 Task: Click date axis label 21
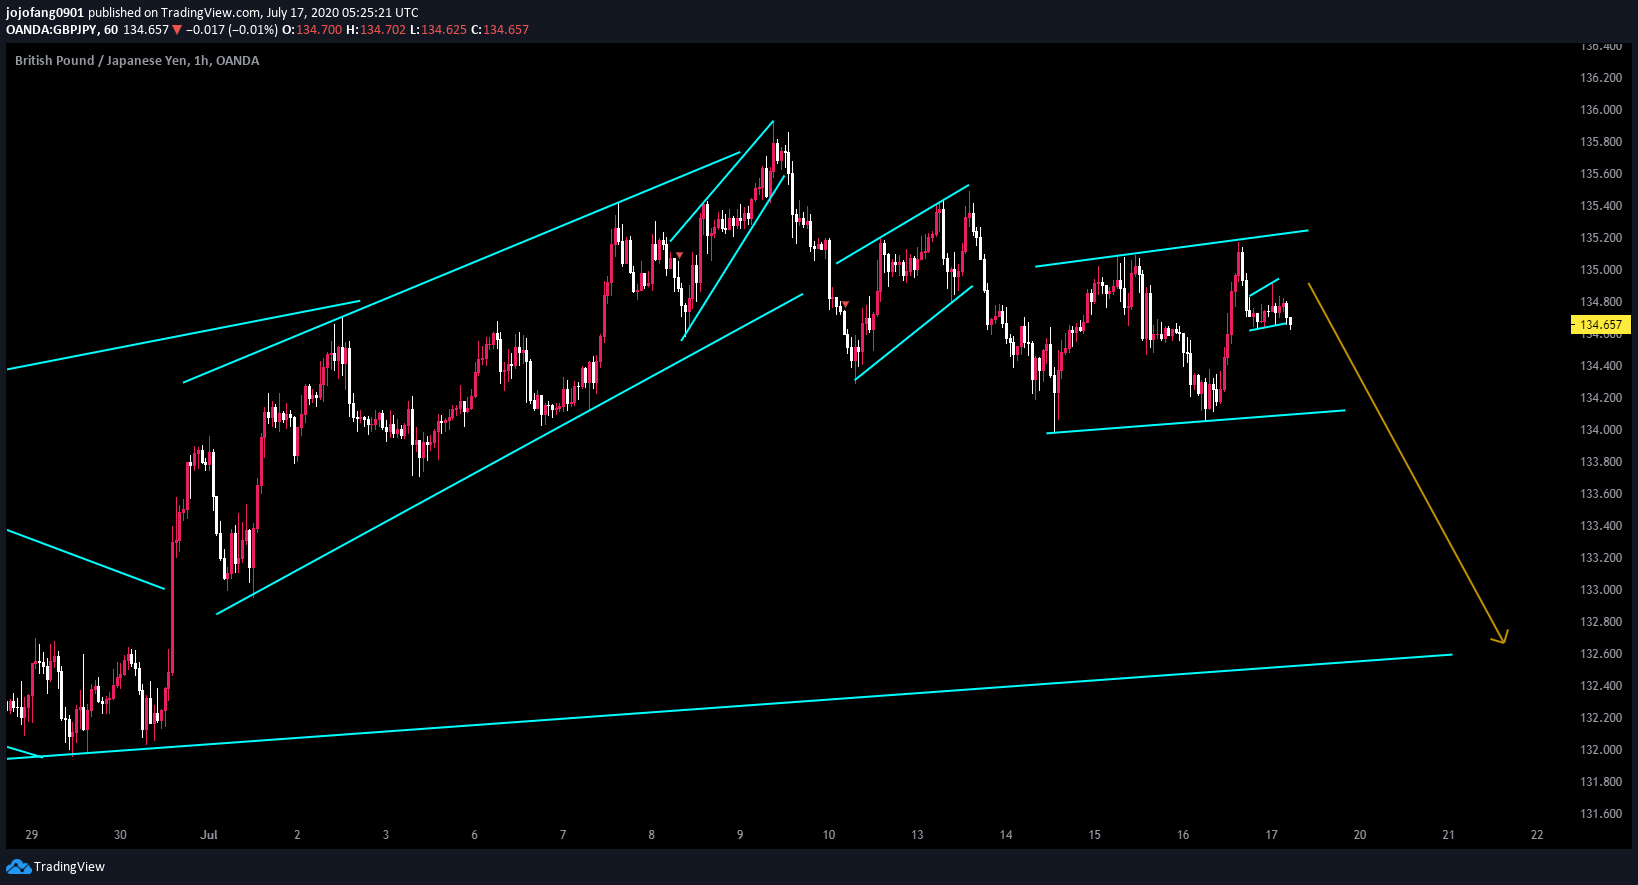click(1448, 835)
